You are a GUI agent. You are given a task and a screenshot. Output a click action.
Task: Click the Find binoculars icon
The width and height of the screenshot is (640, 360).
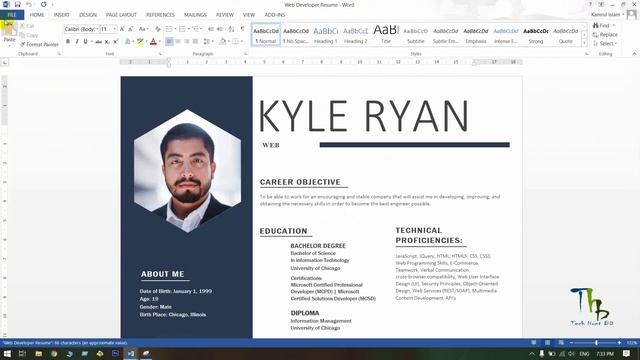(596, 25)
